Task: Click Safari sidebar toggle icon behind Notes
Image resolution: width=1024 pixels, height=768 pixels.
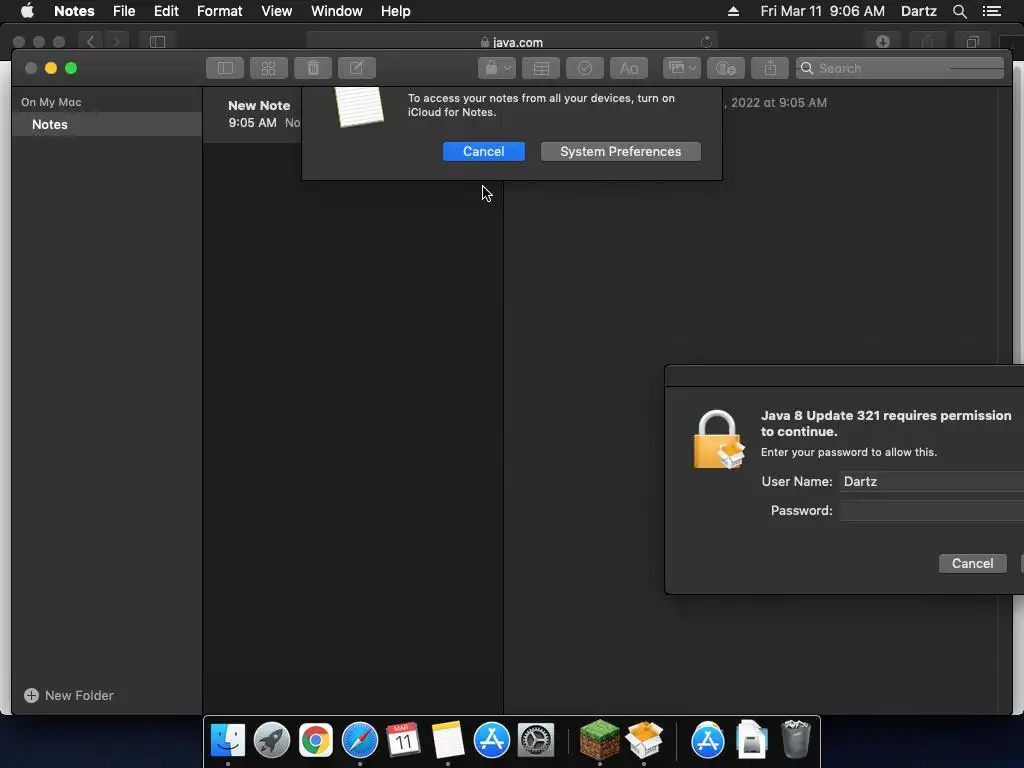Action: tap(157, 42)
